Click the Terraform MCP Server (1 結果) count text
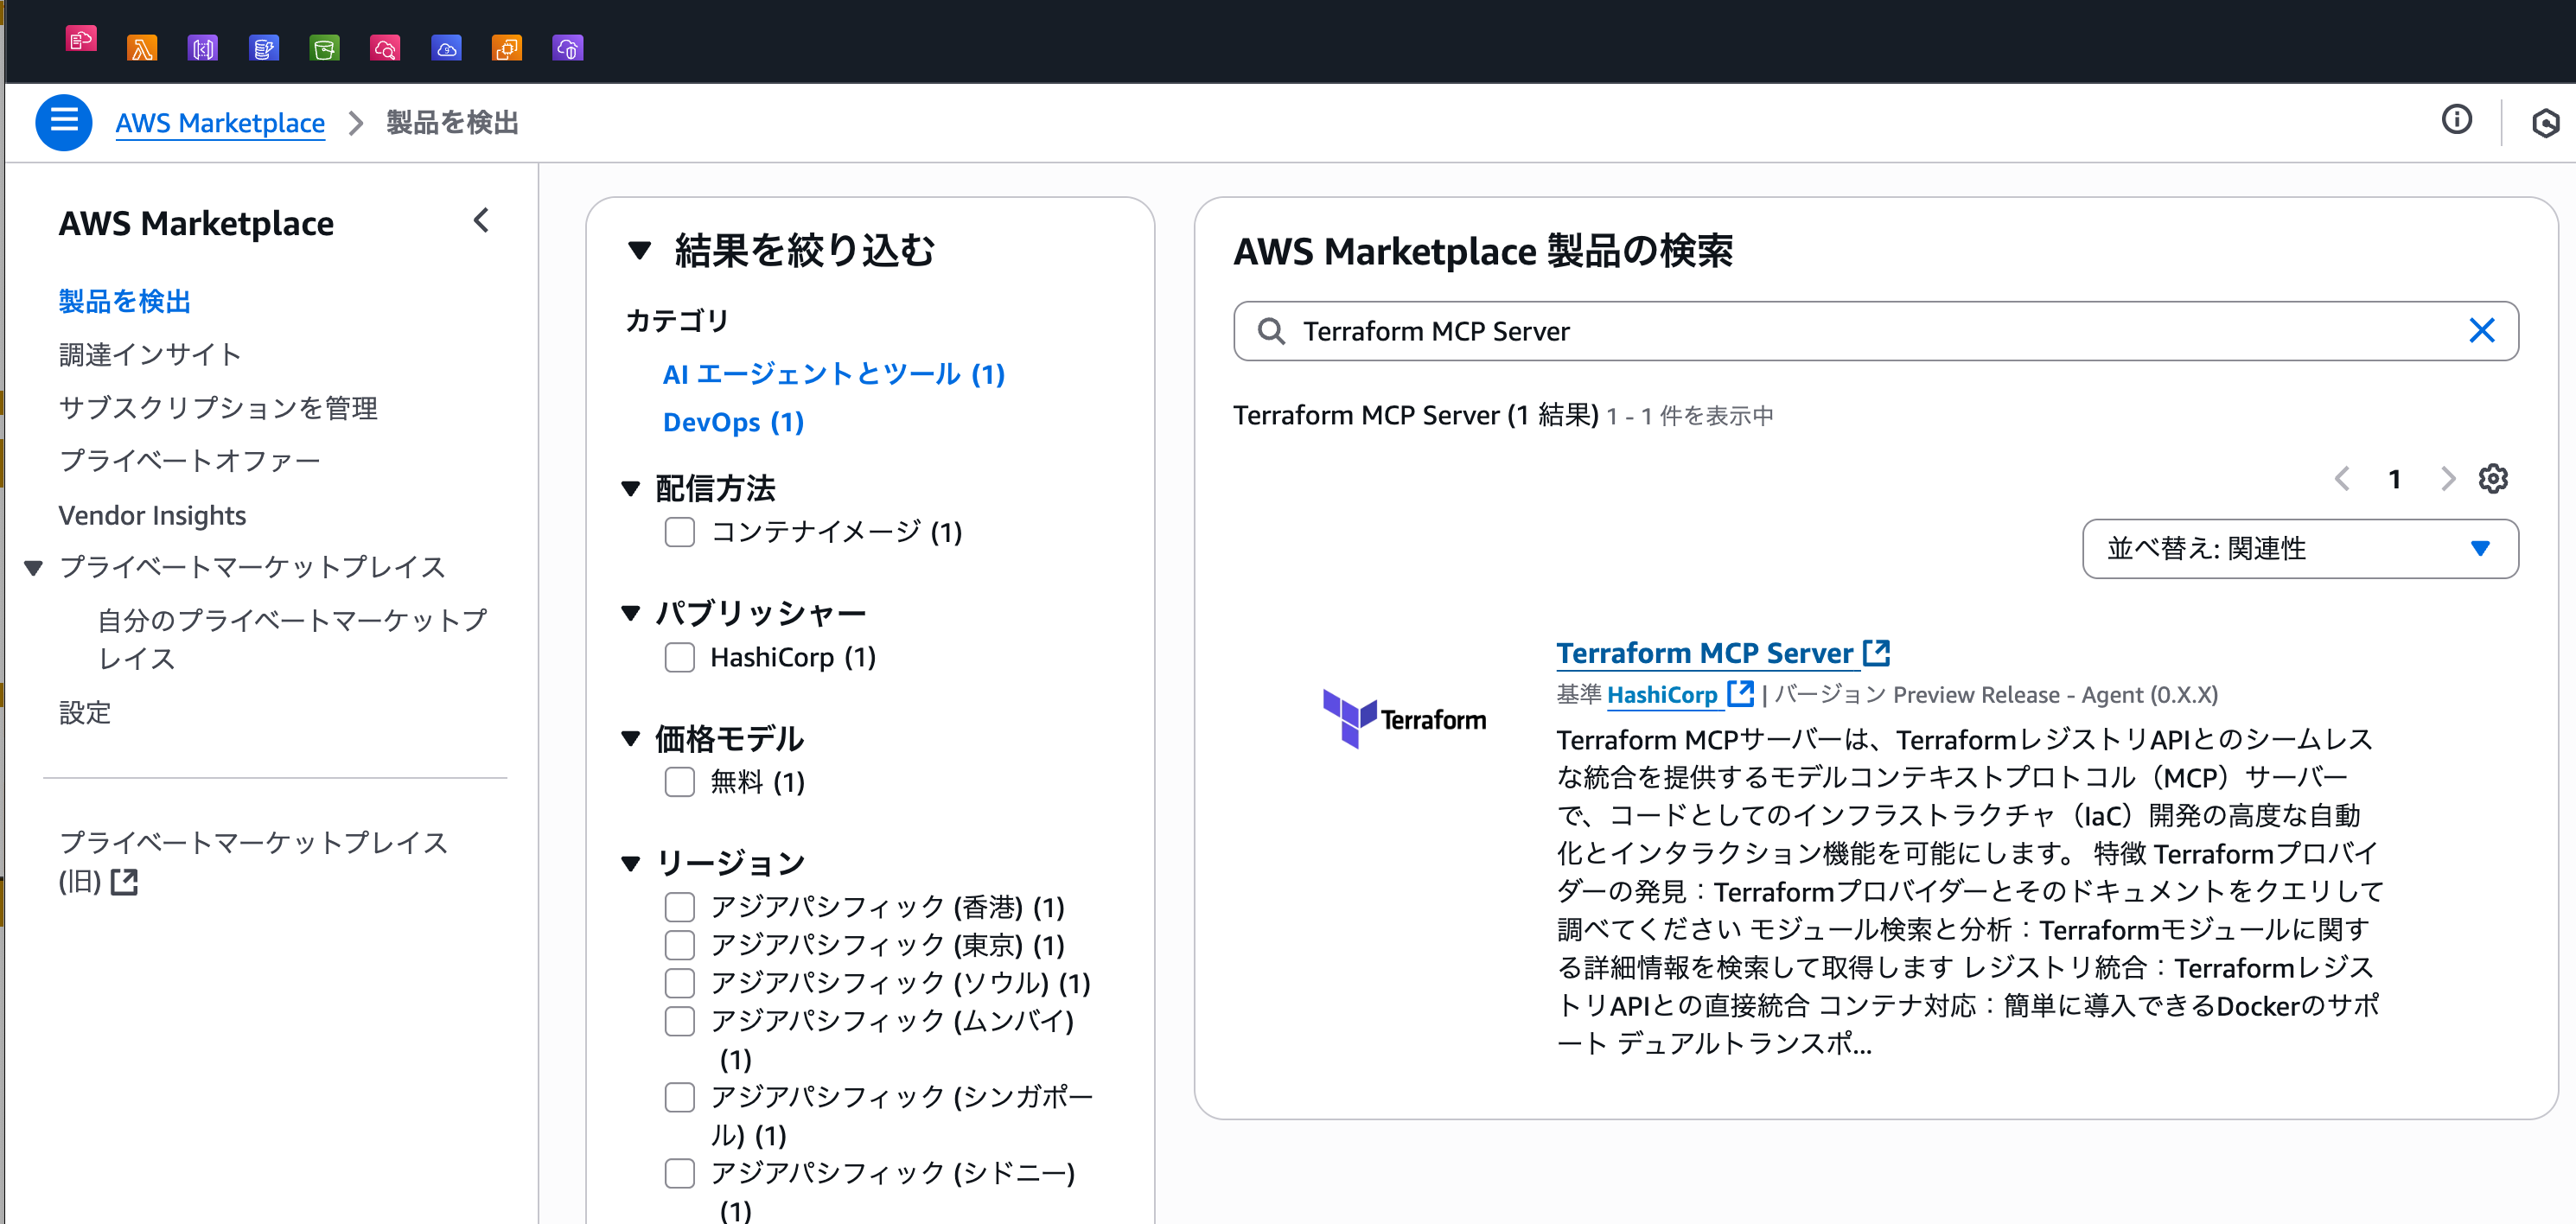The width and height of the screenshot is (2576, 1224). tap(1416, 415)
